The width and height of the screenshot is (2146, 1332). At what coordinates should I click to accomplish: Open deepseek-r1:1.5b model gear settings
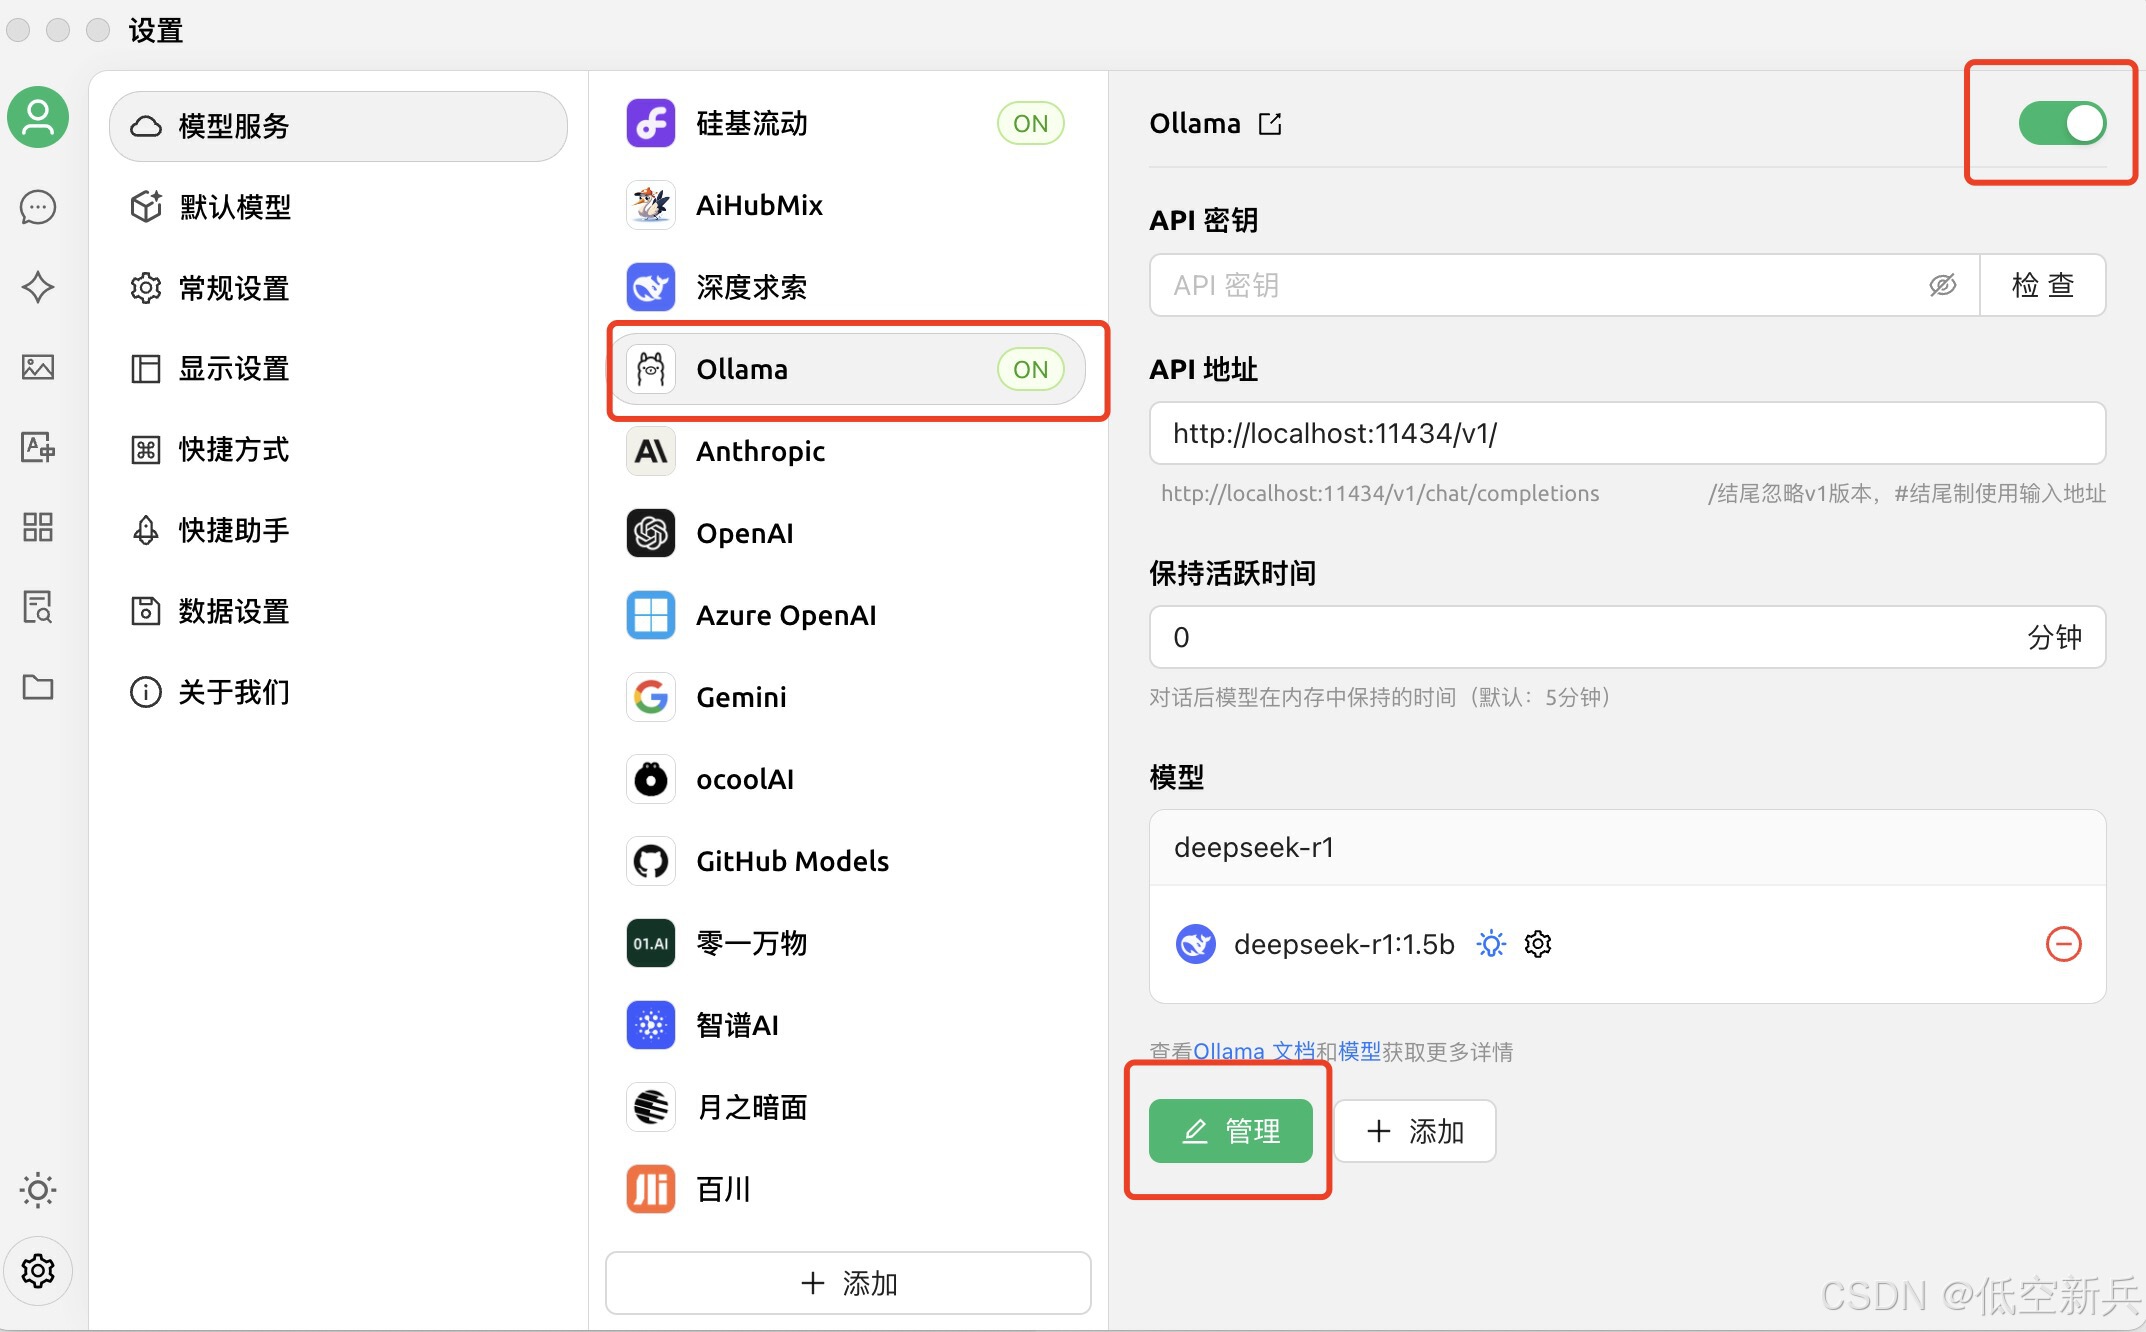1538,944
